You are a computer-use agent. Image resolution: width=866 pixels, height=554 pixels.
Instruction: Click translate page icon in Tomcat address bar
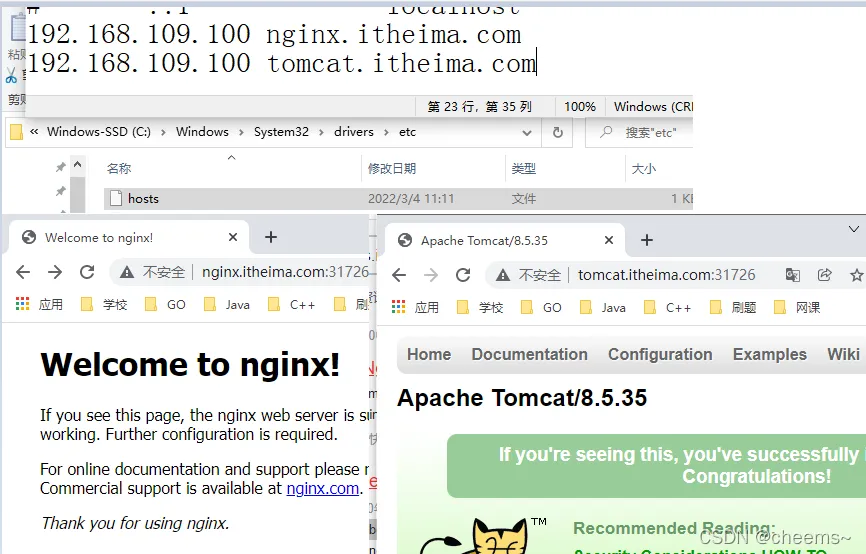point(793,275)
